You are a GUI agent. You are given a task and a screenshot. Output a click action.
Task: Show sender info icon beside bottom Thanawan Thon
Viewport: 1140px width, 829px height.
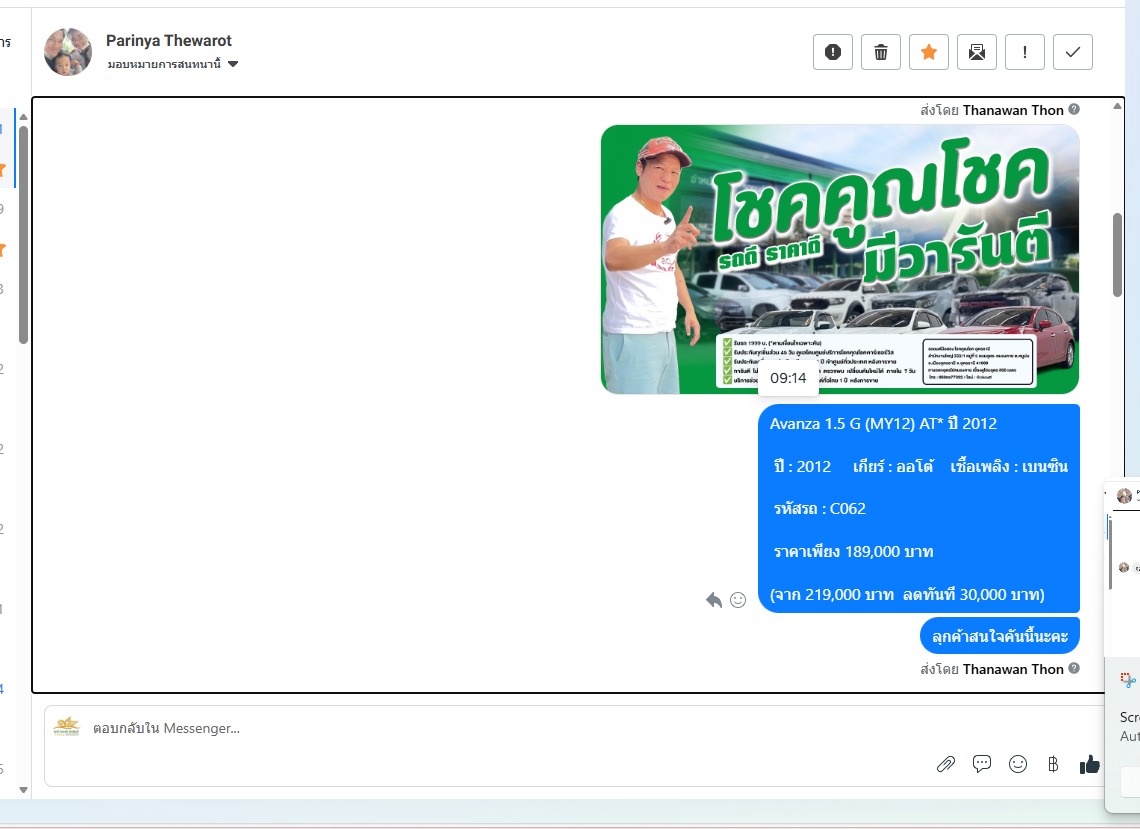(x=1074, y=668)
